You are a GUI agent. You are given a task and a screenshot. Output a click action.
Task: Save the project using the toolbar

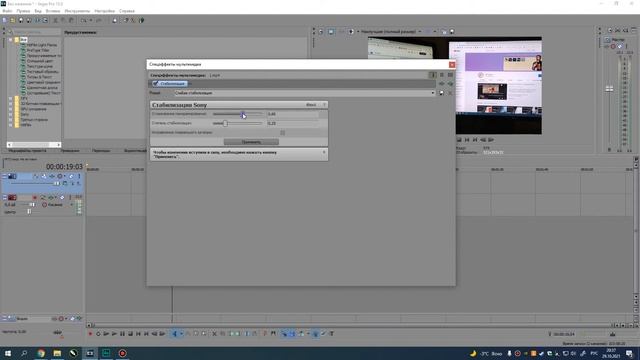[x=21, y=20]
